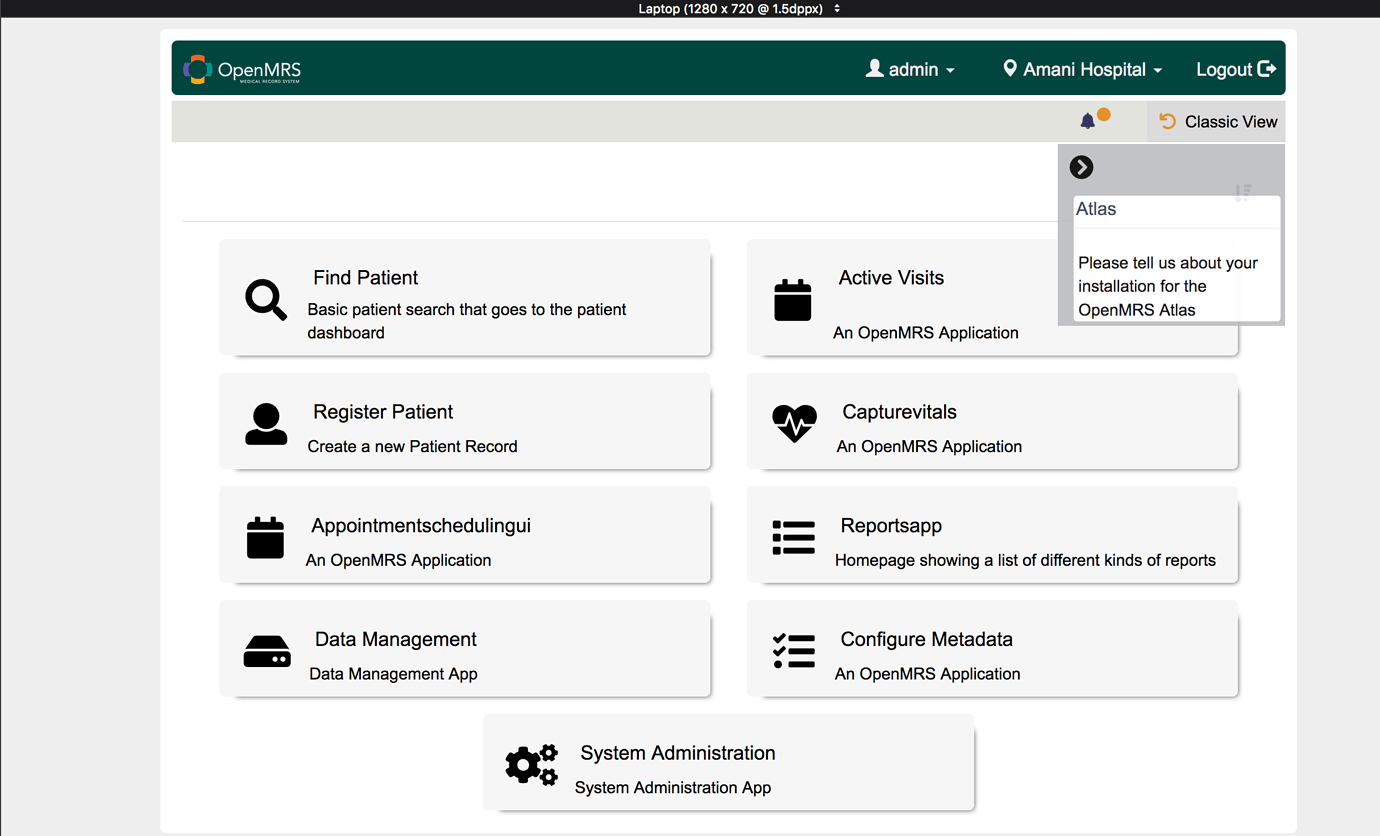
Task: Click the location pin beside Amani Hospital
Action: pos(1012,68)
